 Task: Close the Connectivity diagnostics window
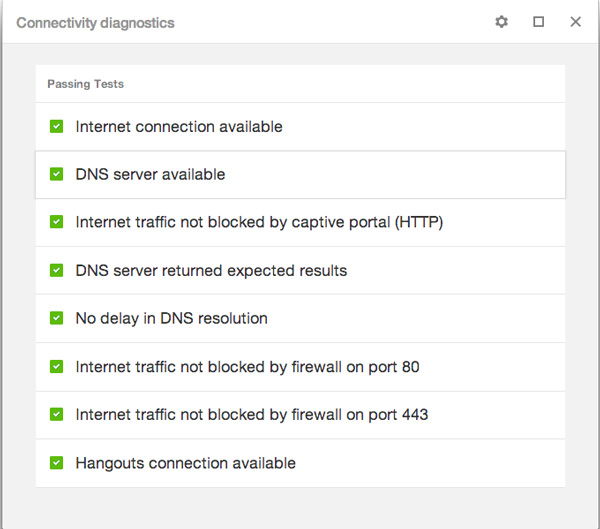576,22
